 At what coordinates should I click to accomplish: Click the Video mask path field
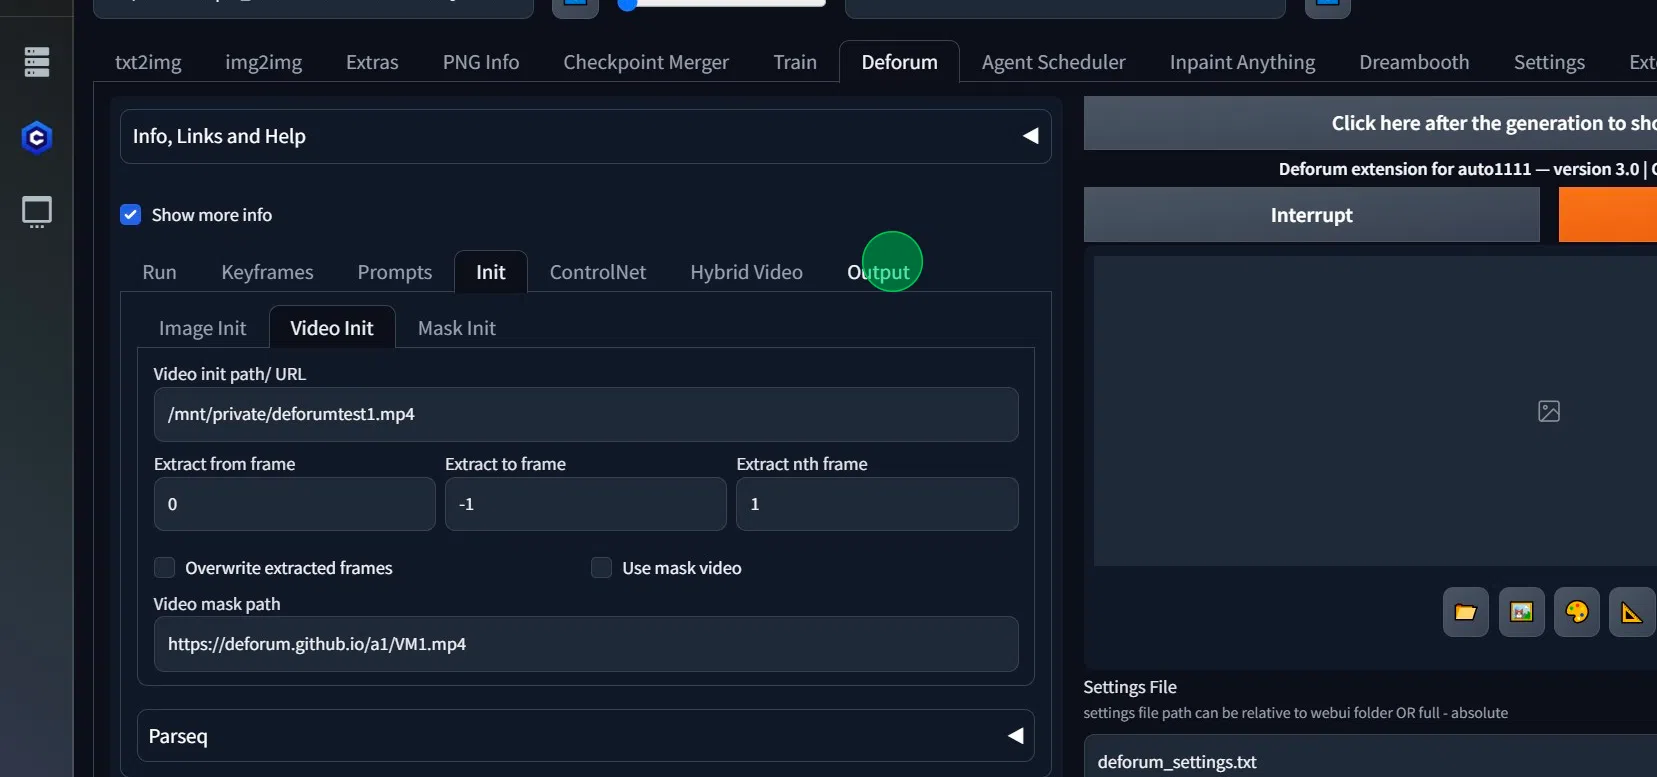tap(586, 644)
